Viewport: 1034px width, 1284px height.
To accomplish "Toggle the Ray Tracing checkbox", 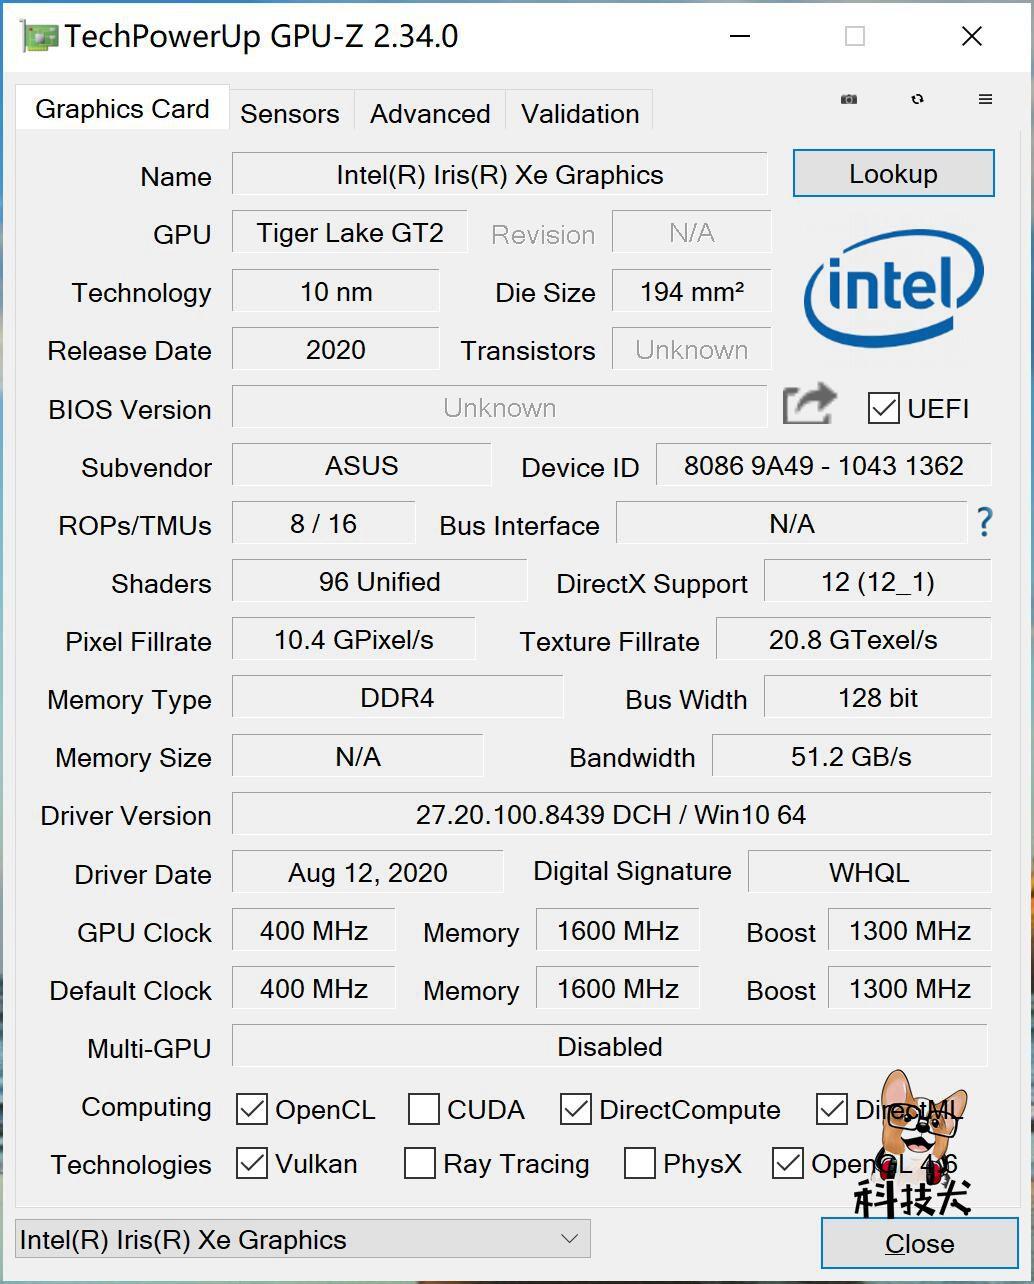I will click(420, 1163).
